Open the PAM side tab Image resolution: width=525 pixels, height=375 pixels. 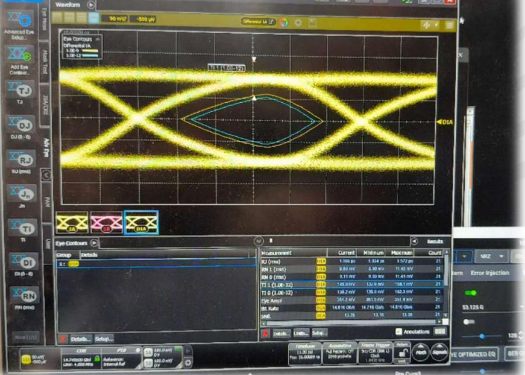pos(47,202)
